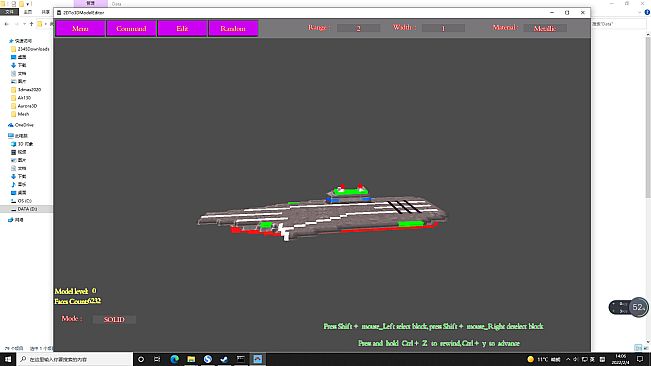Open terminal window icon on taskbar
The image size is (651, 366).
coord(241,359)
